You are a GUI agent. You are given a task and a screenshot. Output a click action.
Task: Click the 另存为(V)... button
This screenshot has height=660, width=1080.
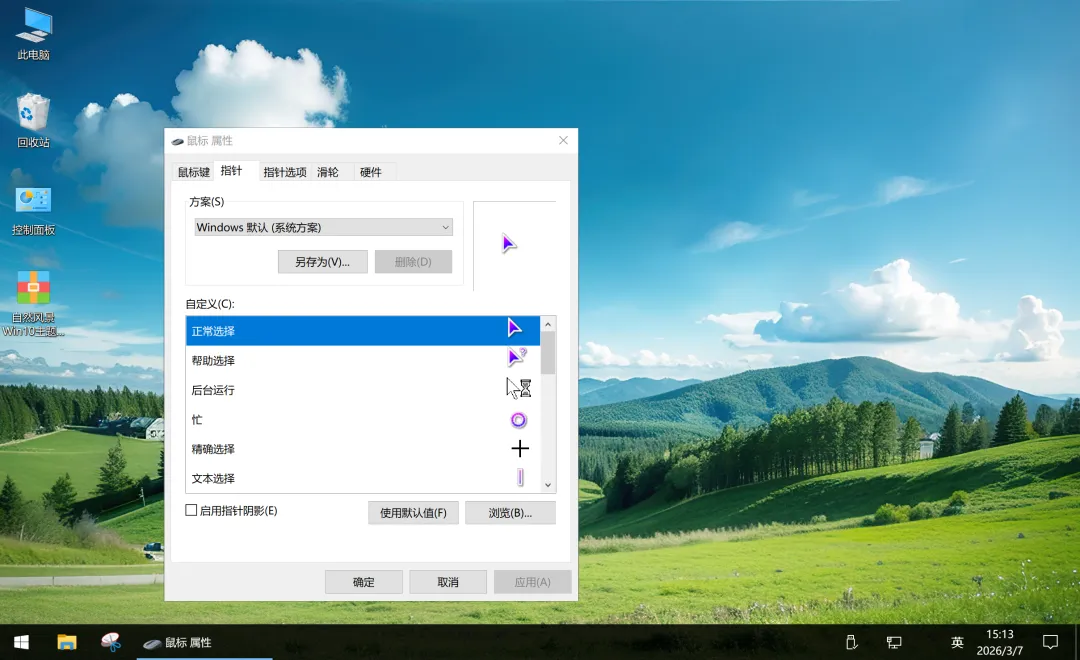tap(322, 262)
